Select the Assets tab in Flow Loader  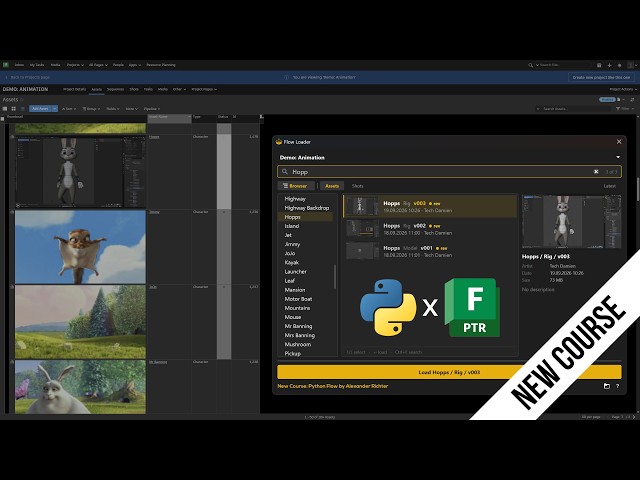[332, 186]
